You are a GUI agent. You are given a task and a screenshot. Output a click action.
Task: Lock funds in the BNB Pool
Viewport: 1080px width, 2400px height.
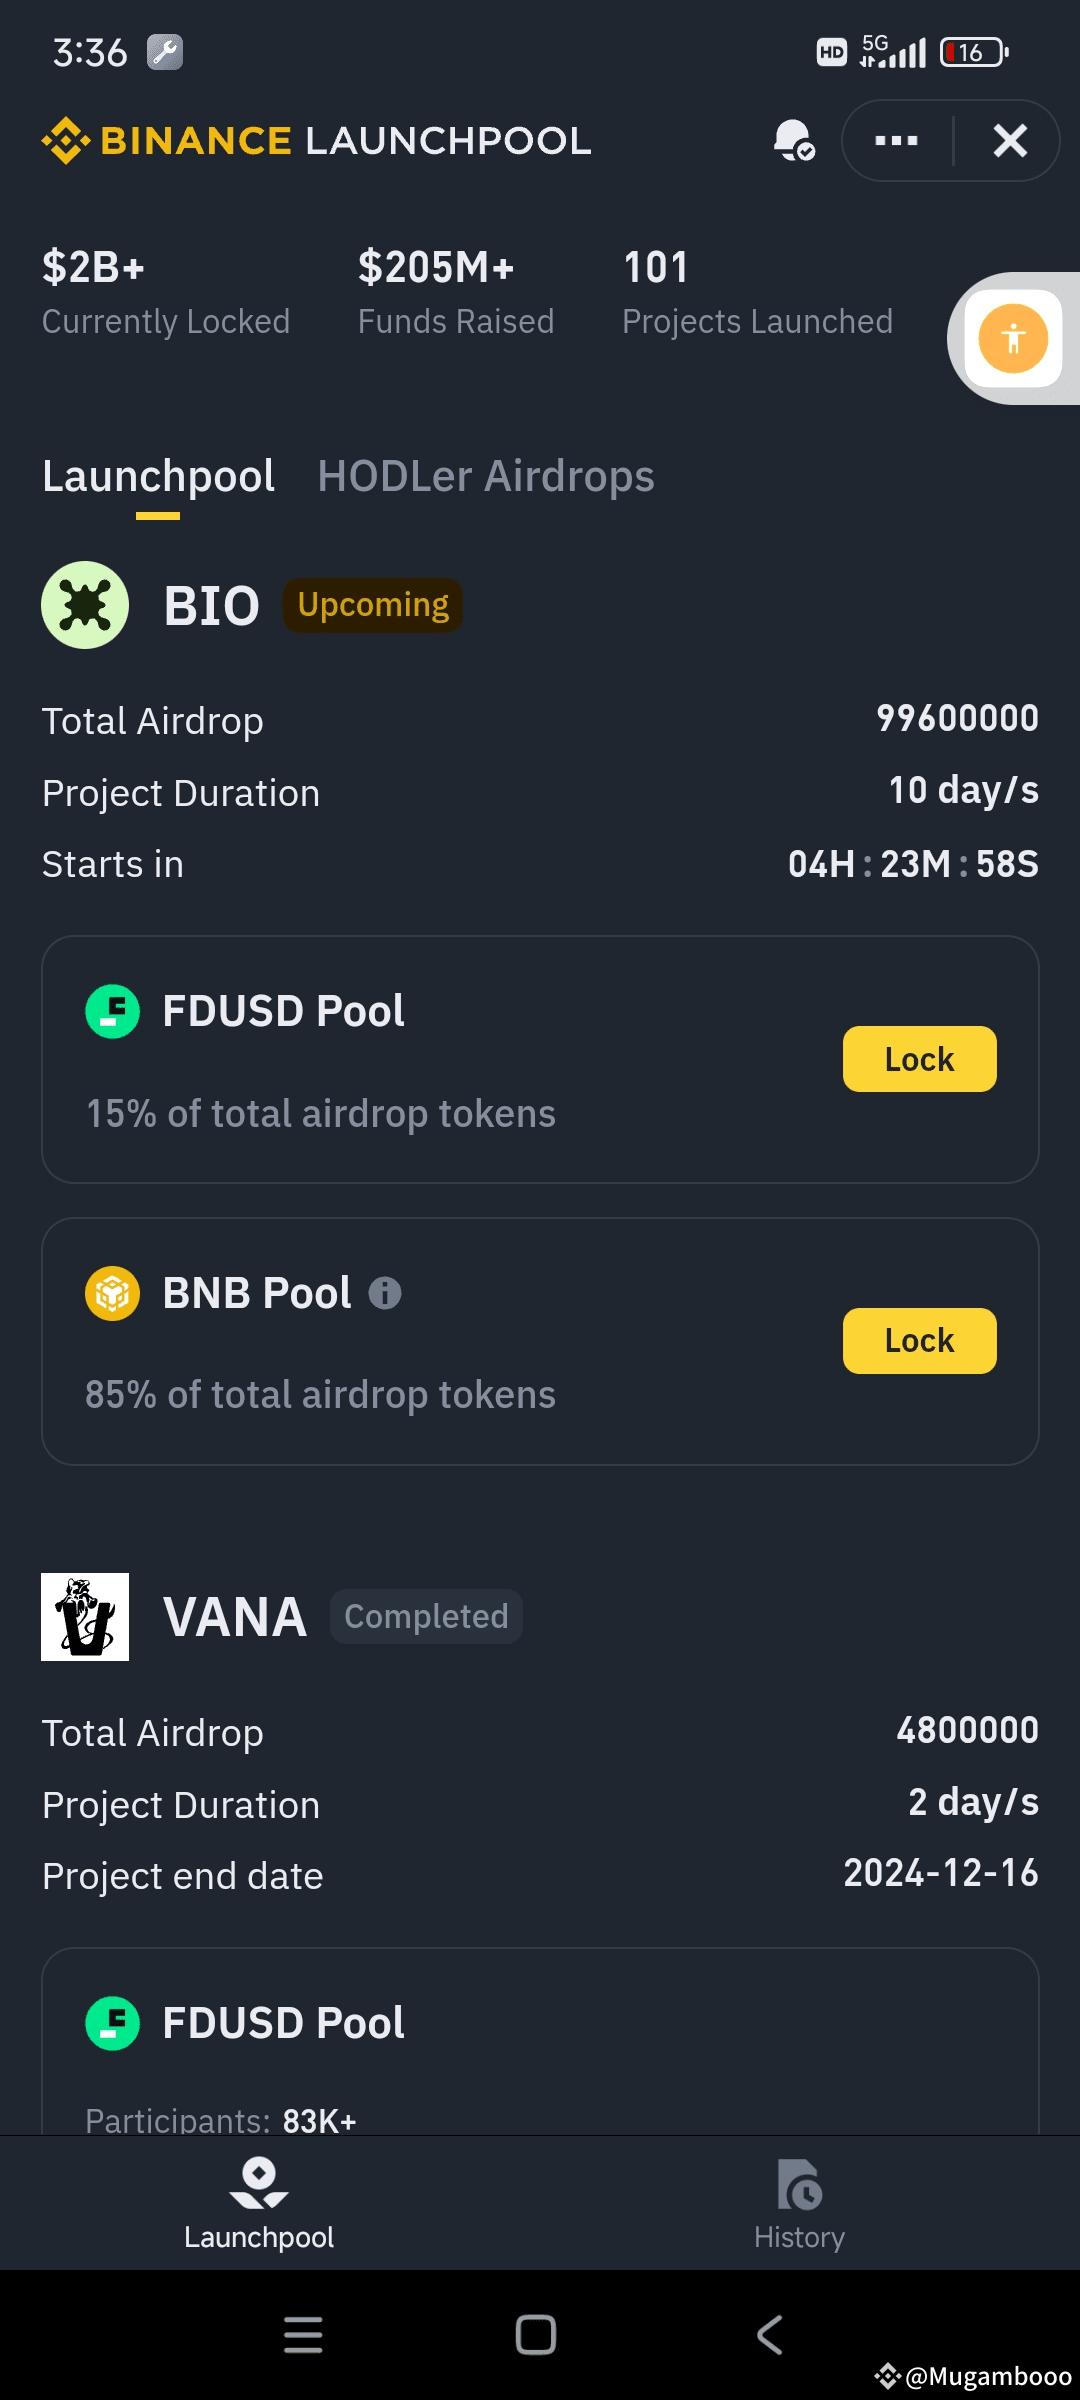[919, 1341]
